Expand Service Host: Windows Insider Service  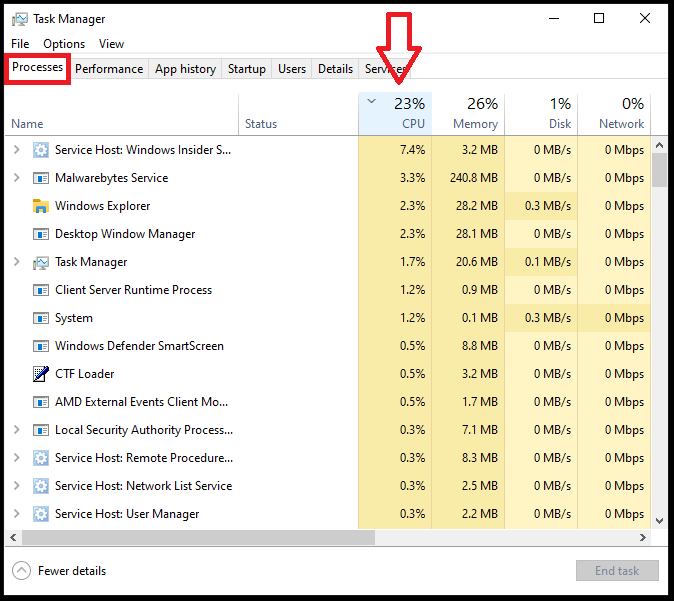point(16,150)
